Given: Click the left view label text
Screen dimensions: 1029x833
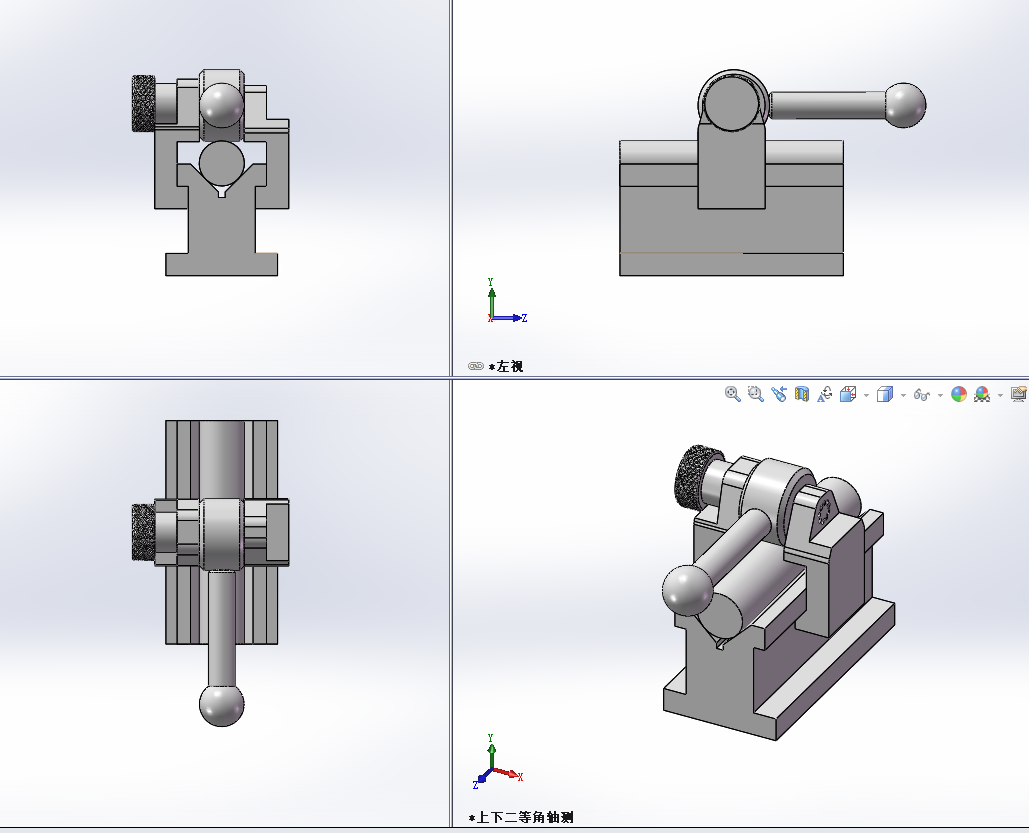Looking at the screenshot, I should tap(506, 366).
